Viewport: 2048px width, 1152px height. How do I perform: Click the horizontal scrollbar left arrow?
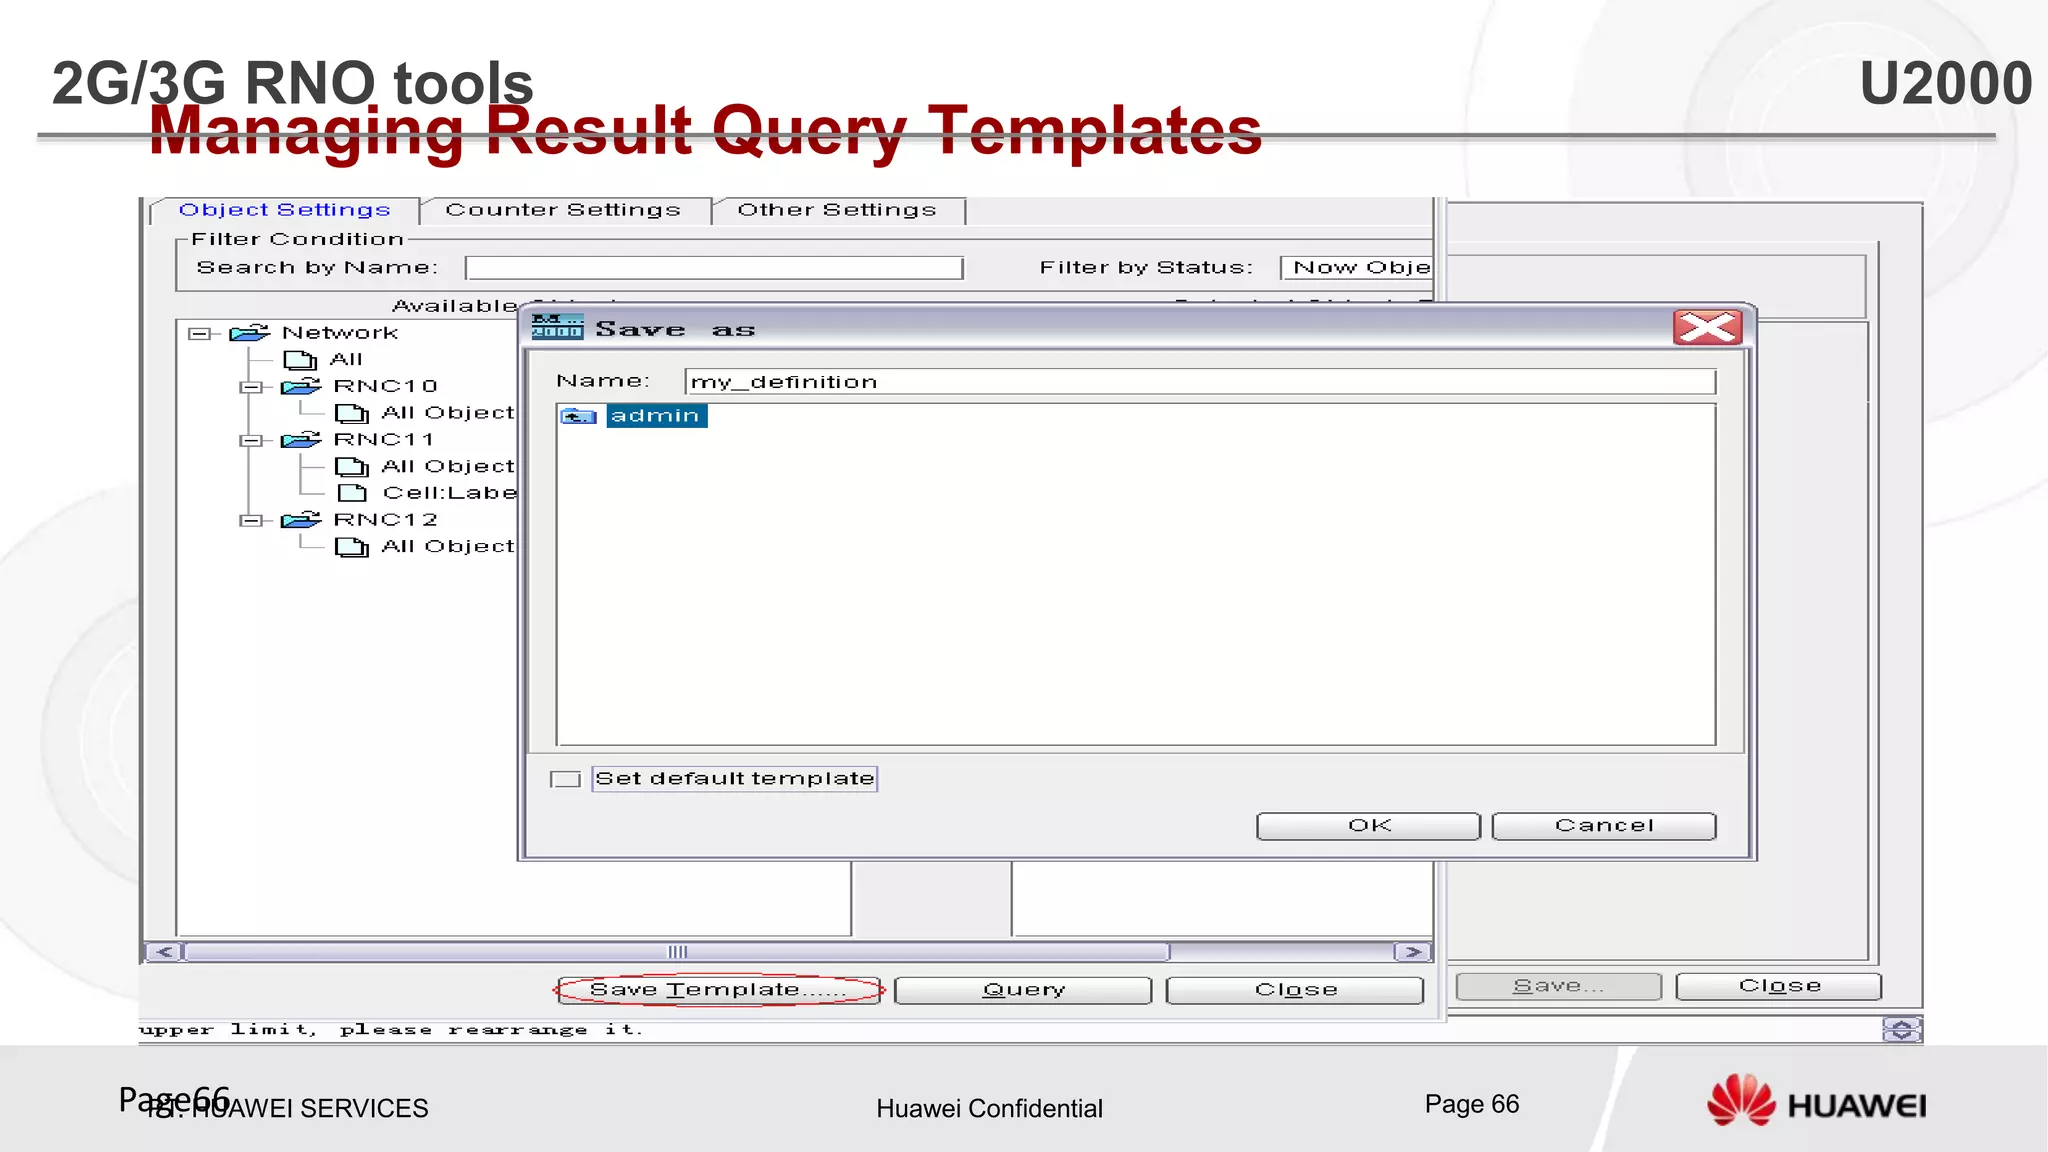pyautogui.click(x=165, y=952)
